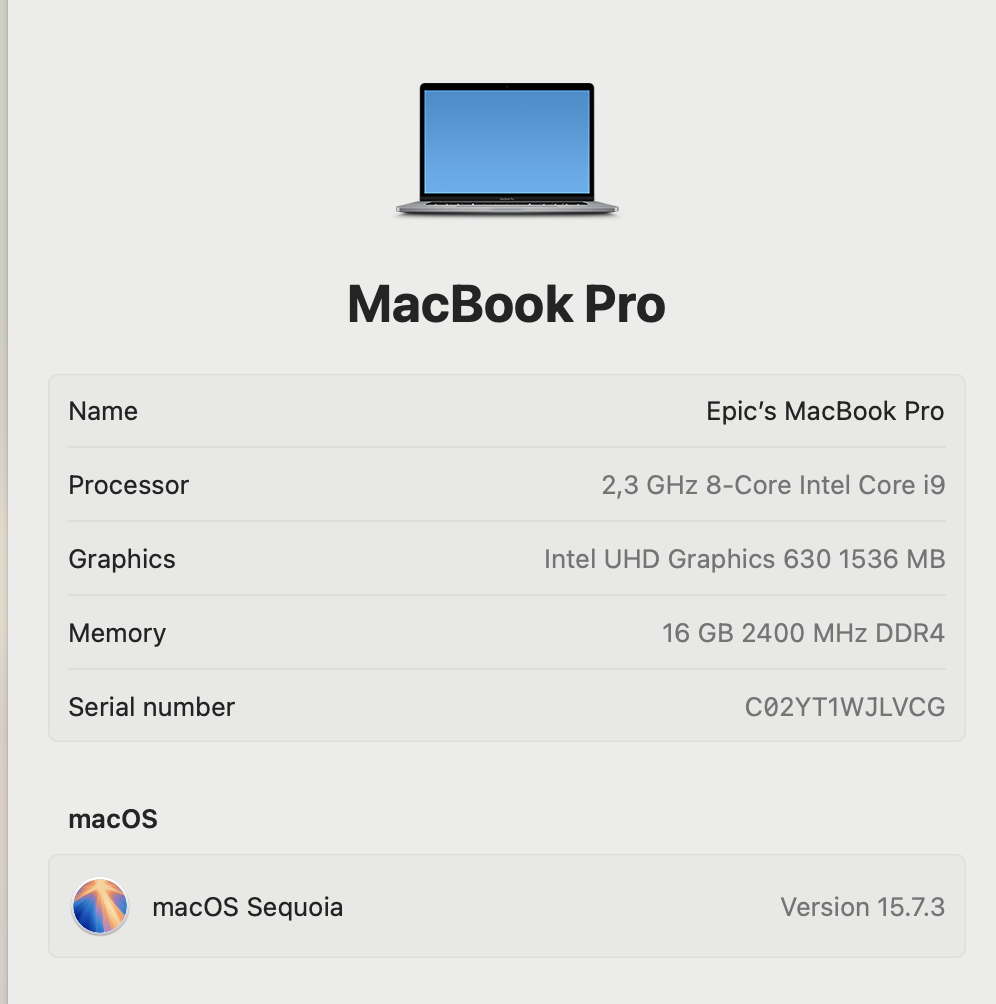Click the Epic's MacBook Pro name field
This screenshot has height=1004, width=996.
(x=825, y=411)
